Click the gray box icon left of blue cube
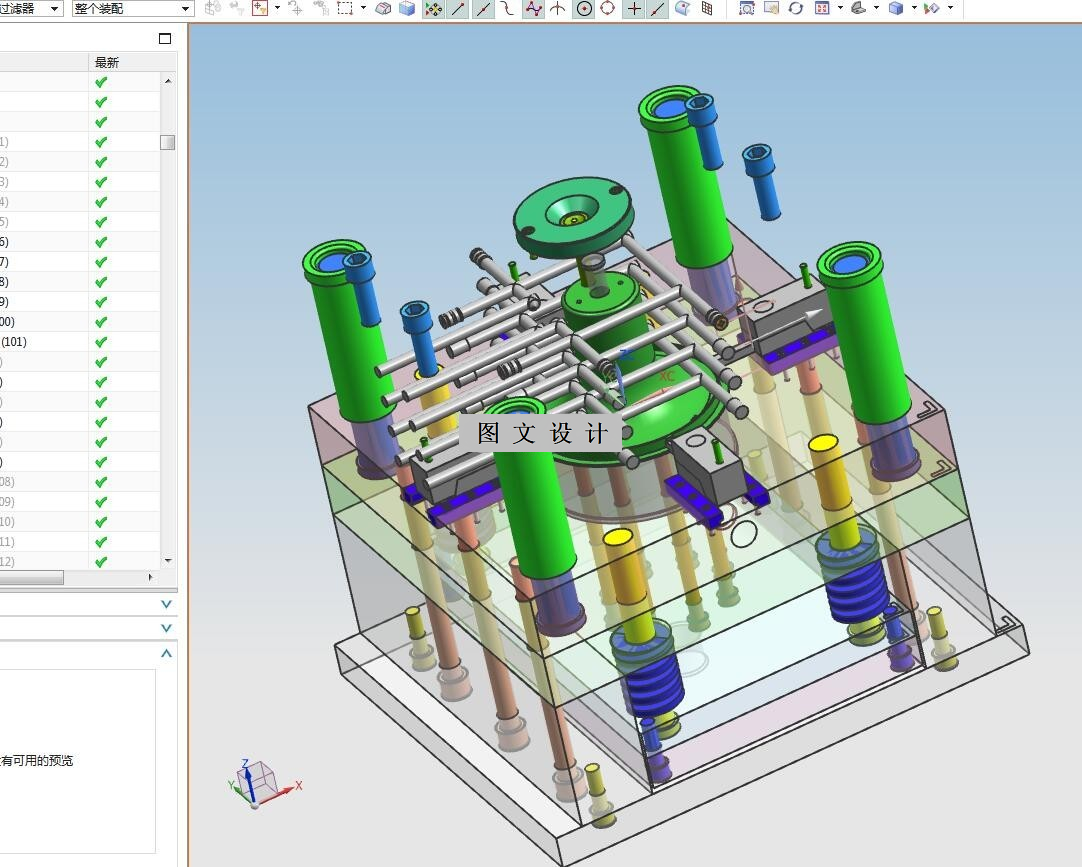1082x867 pixels. (384, 8)
